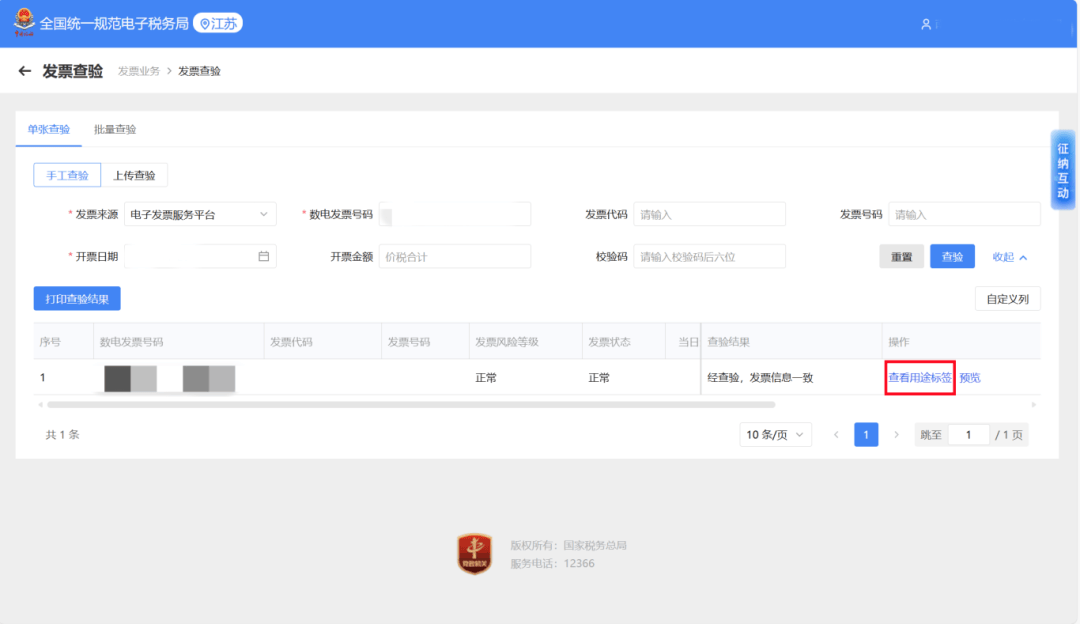Click the 校验码 input field
This screenshot has width=1080, height=624.
pos(709,257)
